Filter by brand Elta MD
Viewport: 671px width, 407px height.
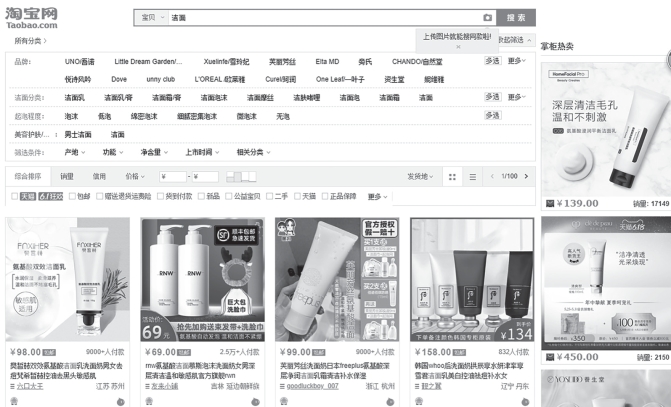[x=327, y=62]
